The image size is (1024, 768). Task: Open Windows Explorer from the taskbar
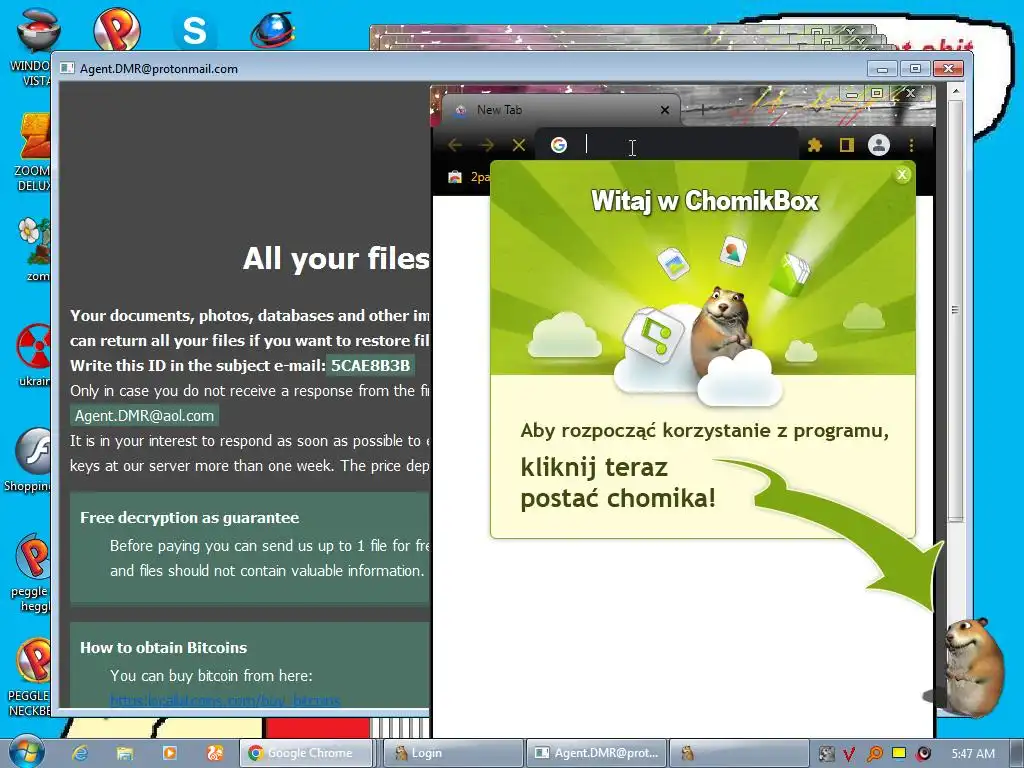click(x=125, y=753)
